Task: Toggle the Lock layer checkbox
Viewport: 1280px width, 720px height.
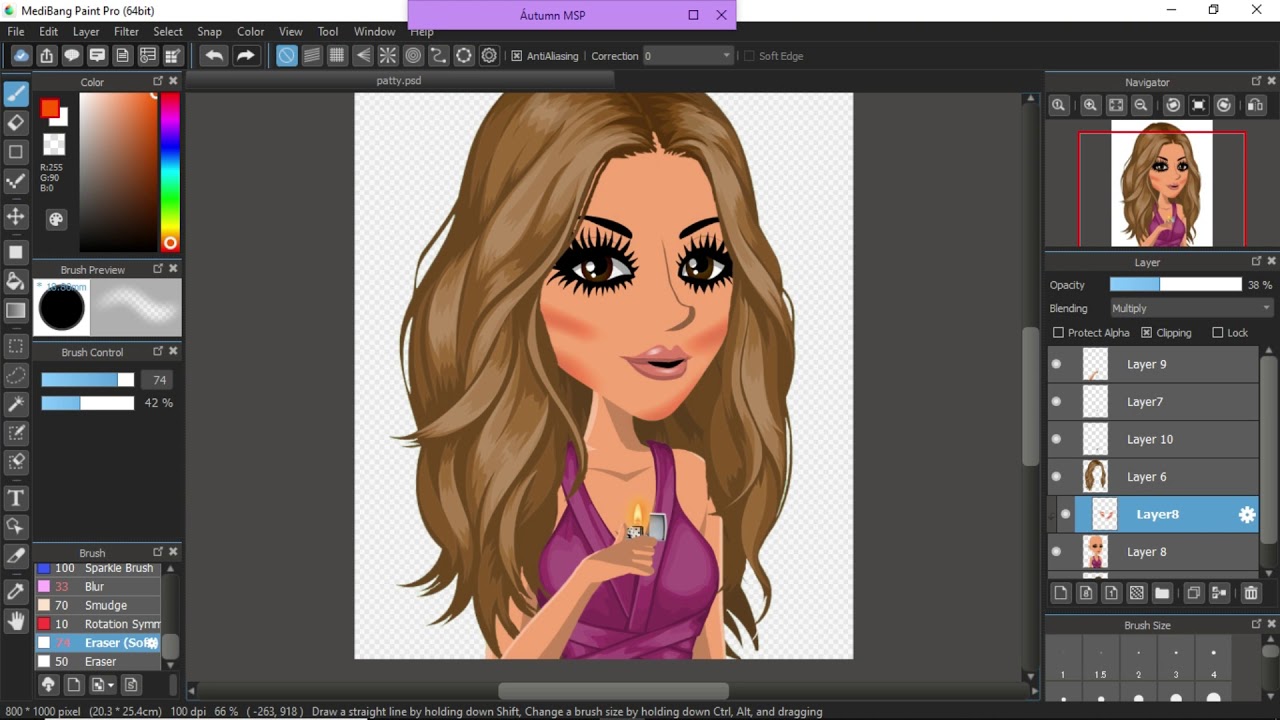Action: tap(1218, 333)
